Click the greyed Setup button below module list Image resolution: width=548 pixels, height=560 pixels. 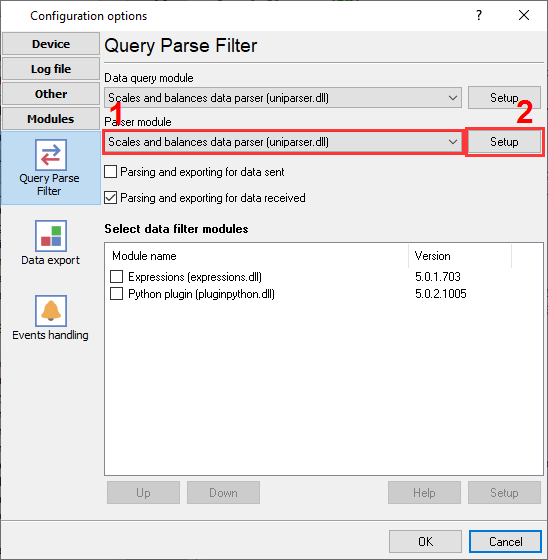(x=504, y=492)
